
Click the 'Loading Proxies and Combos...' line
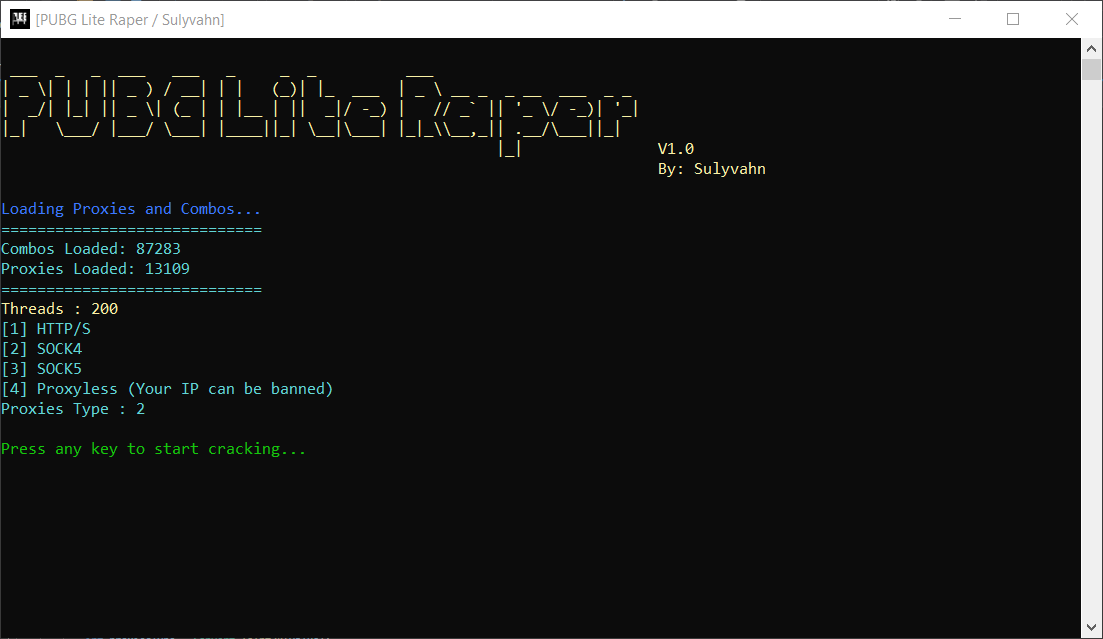(131, 209)
